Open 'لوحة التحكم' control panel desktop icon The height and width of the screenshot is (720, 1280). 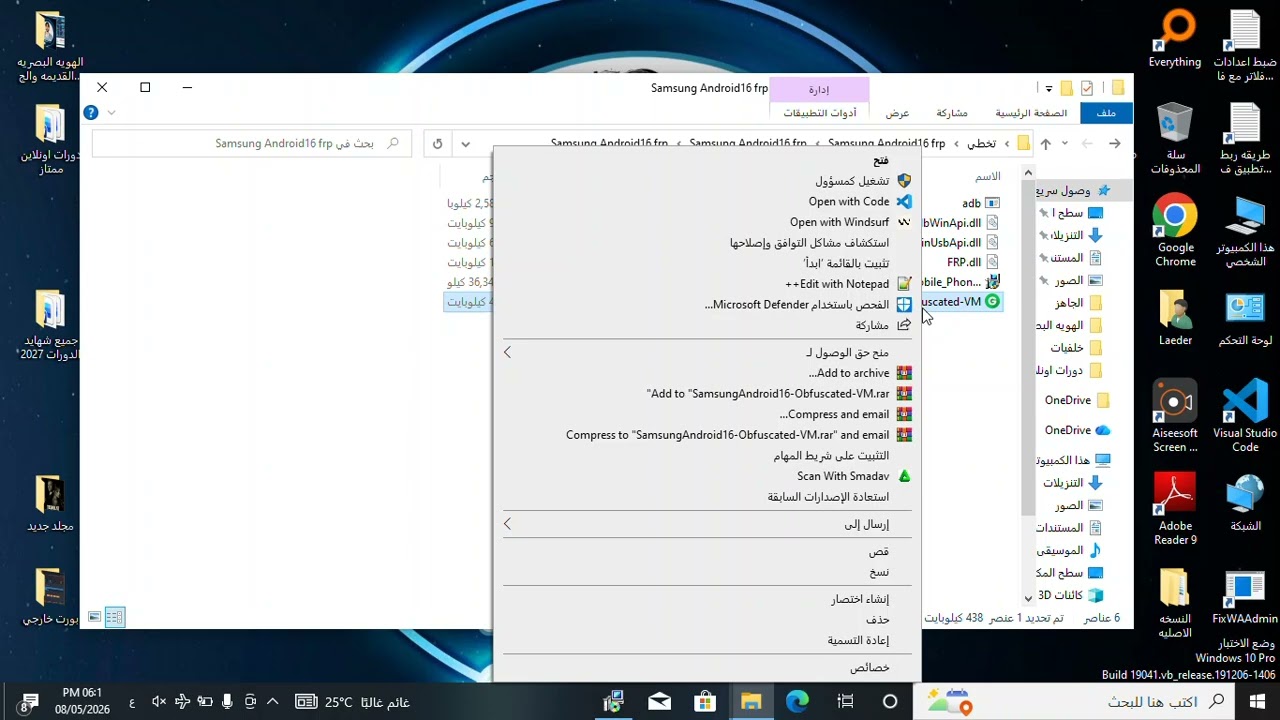click(1245, 320)
